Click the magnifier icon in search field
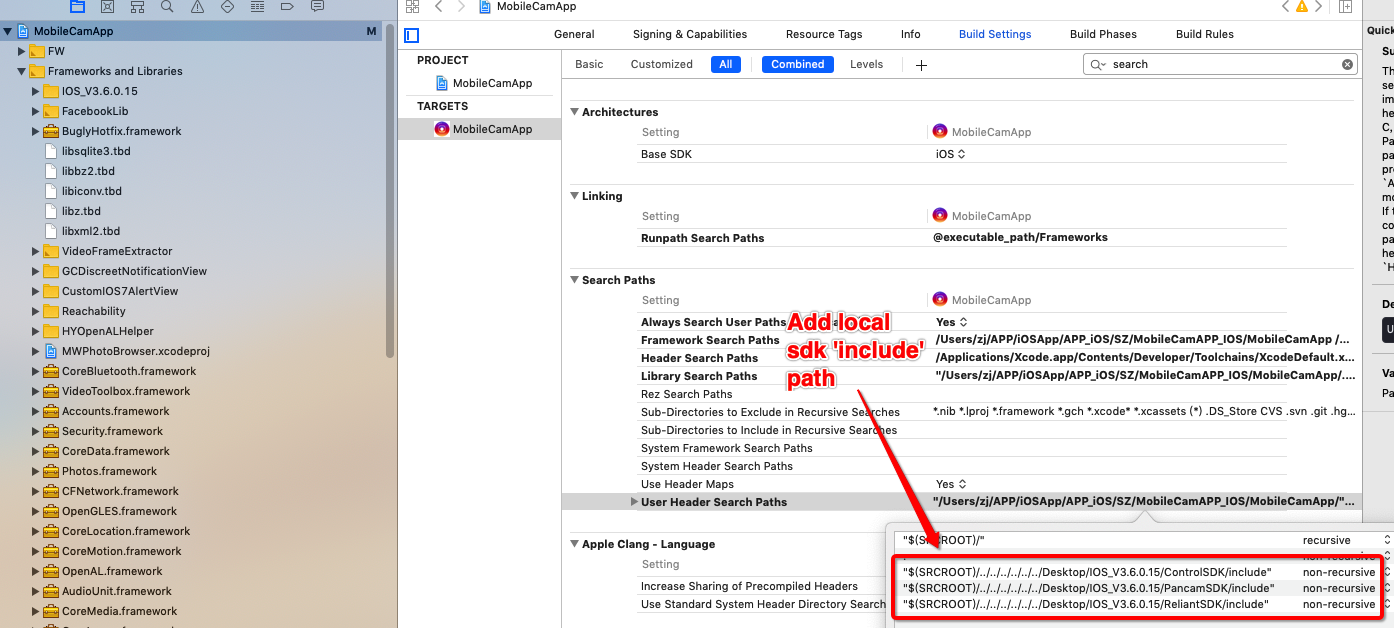The image size is (1394, 628). point(1098,64)
